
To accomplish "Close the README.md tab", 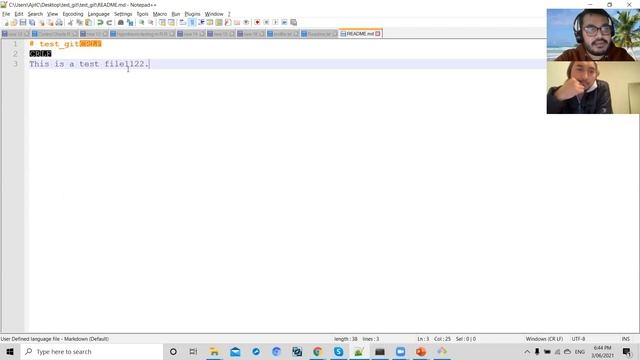I will tap(378, 33).
